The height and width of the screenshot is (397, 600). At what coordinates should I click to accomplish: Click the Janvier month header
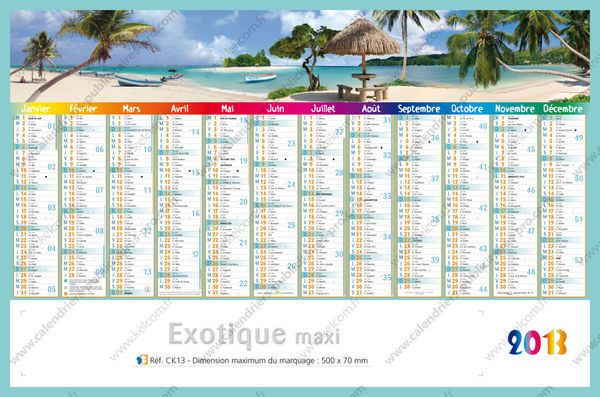[x=35, y=109]
